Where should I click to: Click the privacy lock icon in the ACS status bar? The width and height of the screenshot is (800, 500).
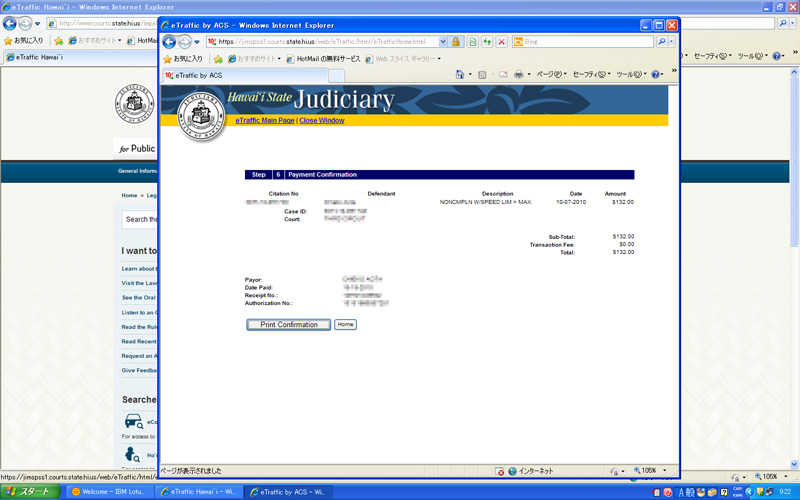point(614,471)
